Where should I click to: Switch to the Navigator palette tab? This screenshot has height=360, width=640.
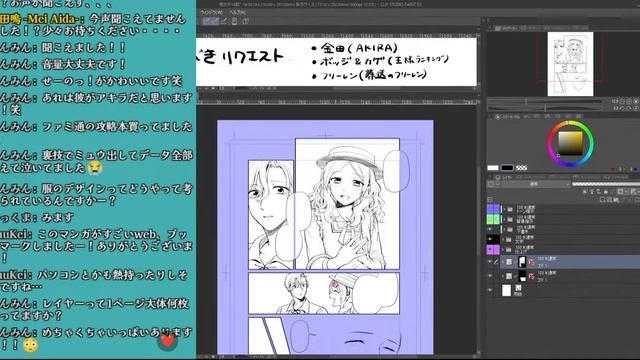click(x=507, y=28)
